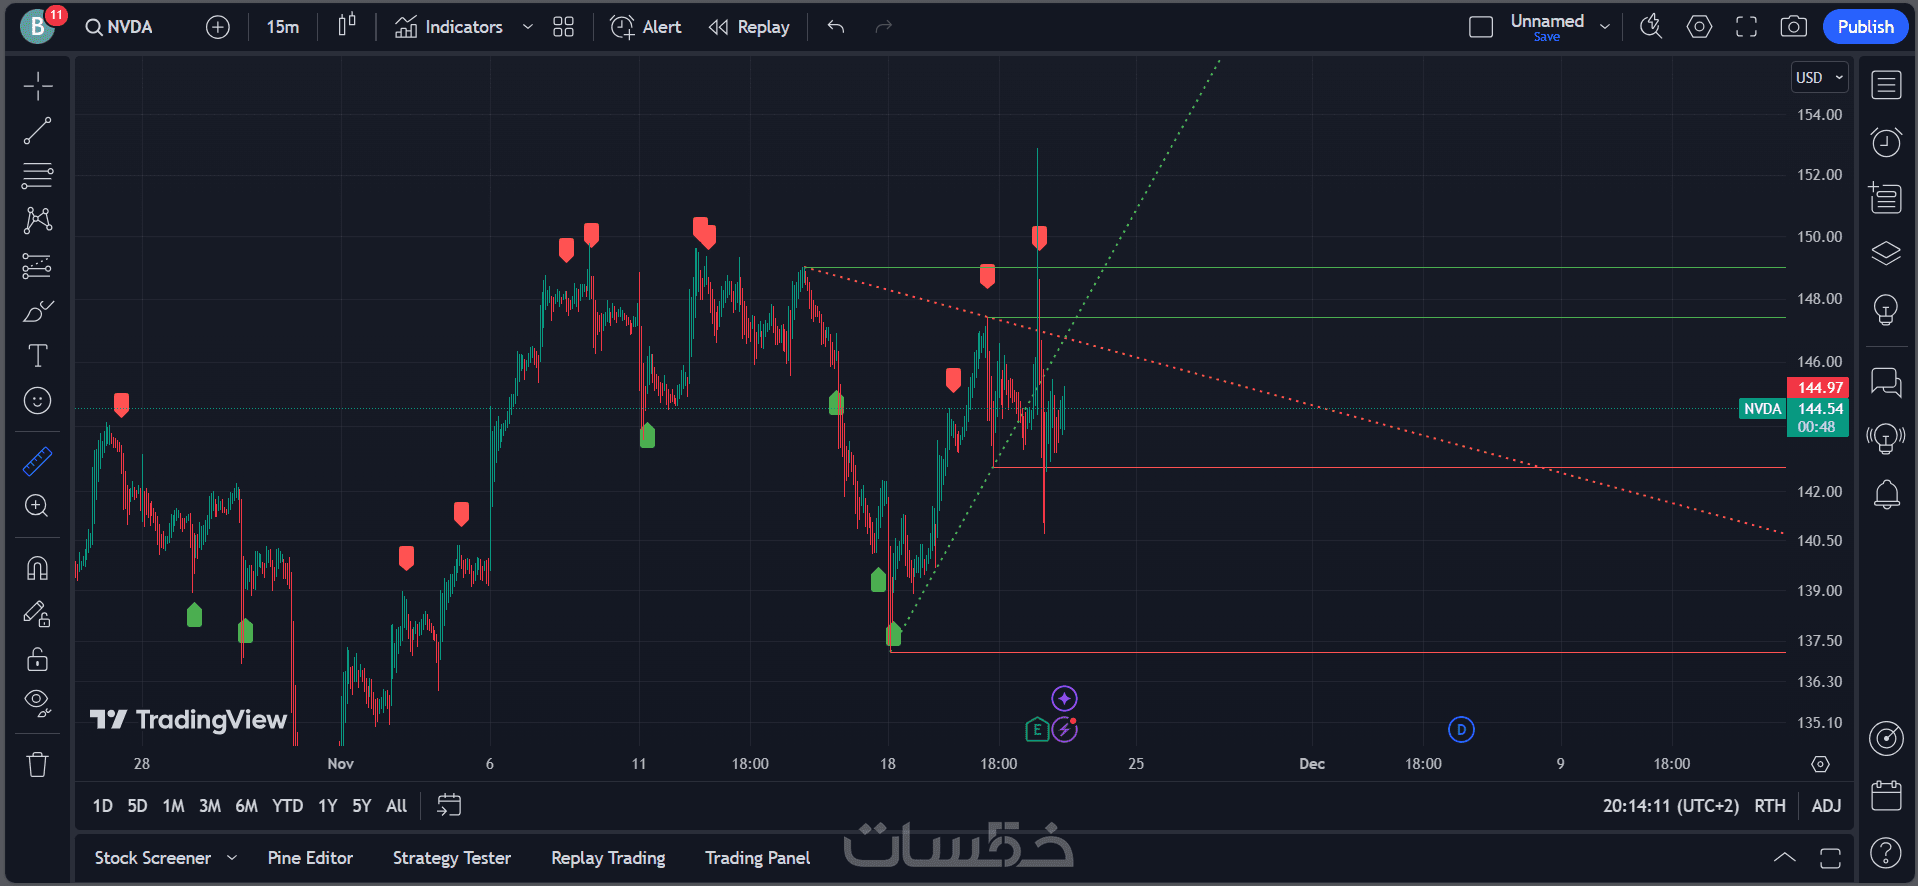Select the crosshair cursor tool
Viewport: 1918px width, 886px height.
38,86
